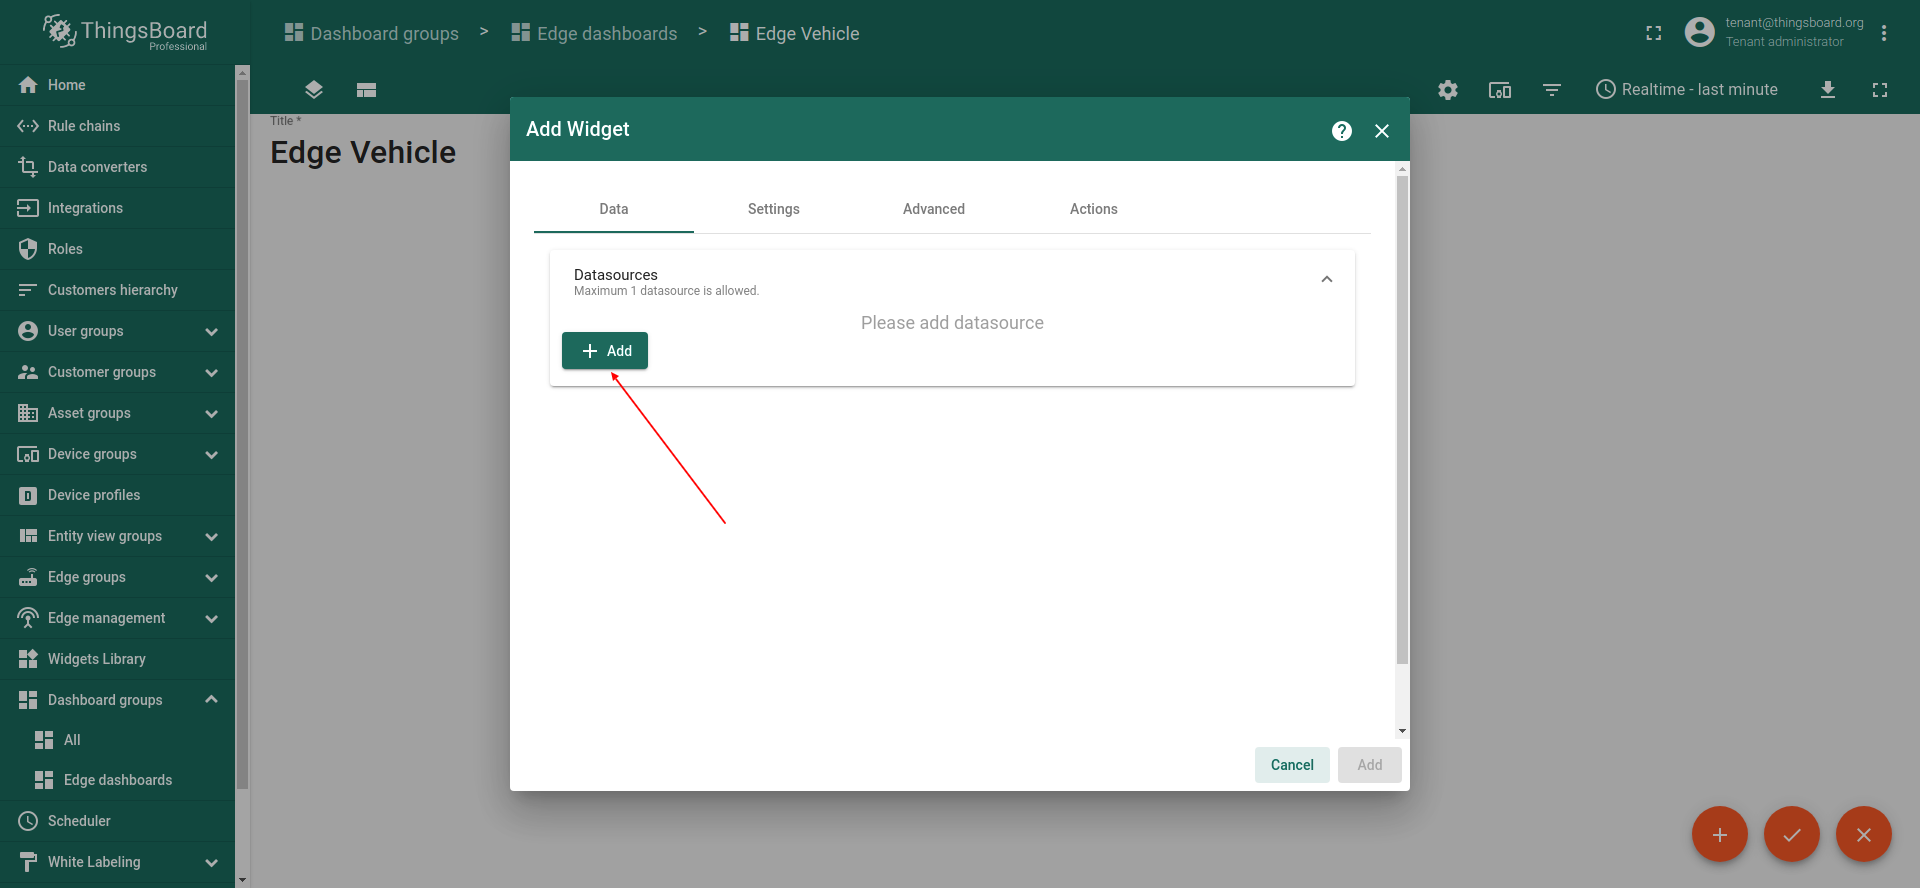1920x888 pixels.
Task: Open Roles page
Action: click(x=117, y=249)
